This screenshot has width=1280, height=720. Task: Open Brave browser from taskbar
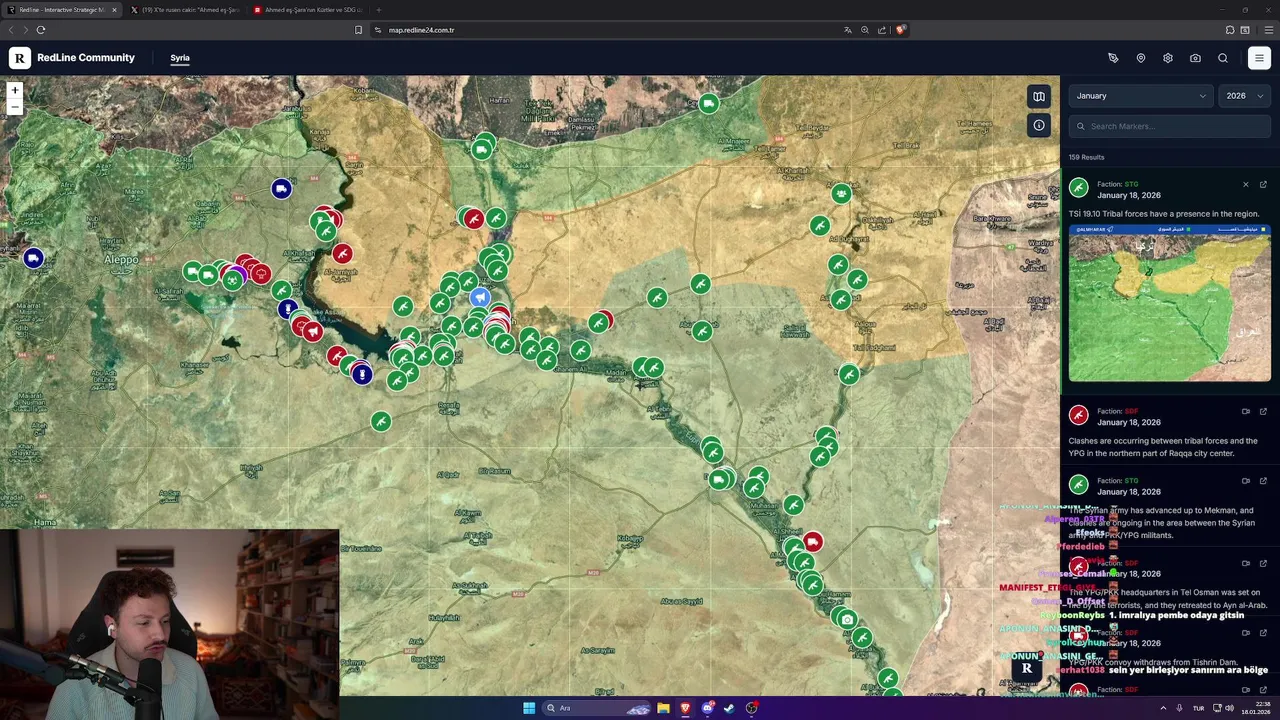pyautogui.click(x=685, y=708)
